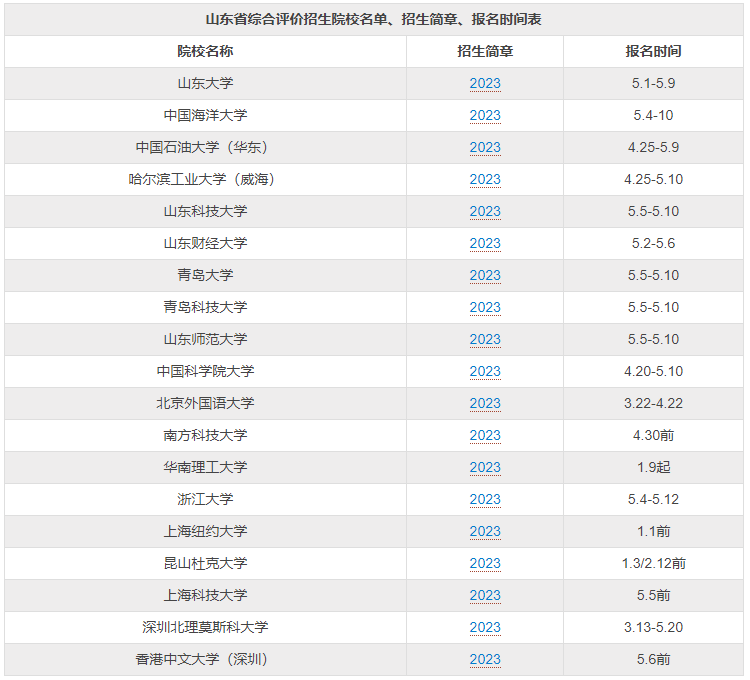Select the 香港中文大学（深圳） name cell
750x680 pixels.
(x=206, y=660)
